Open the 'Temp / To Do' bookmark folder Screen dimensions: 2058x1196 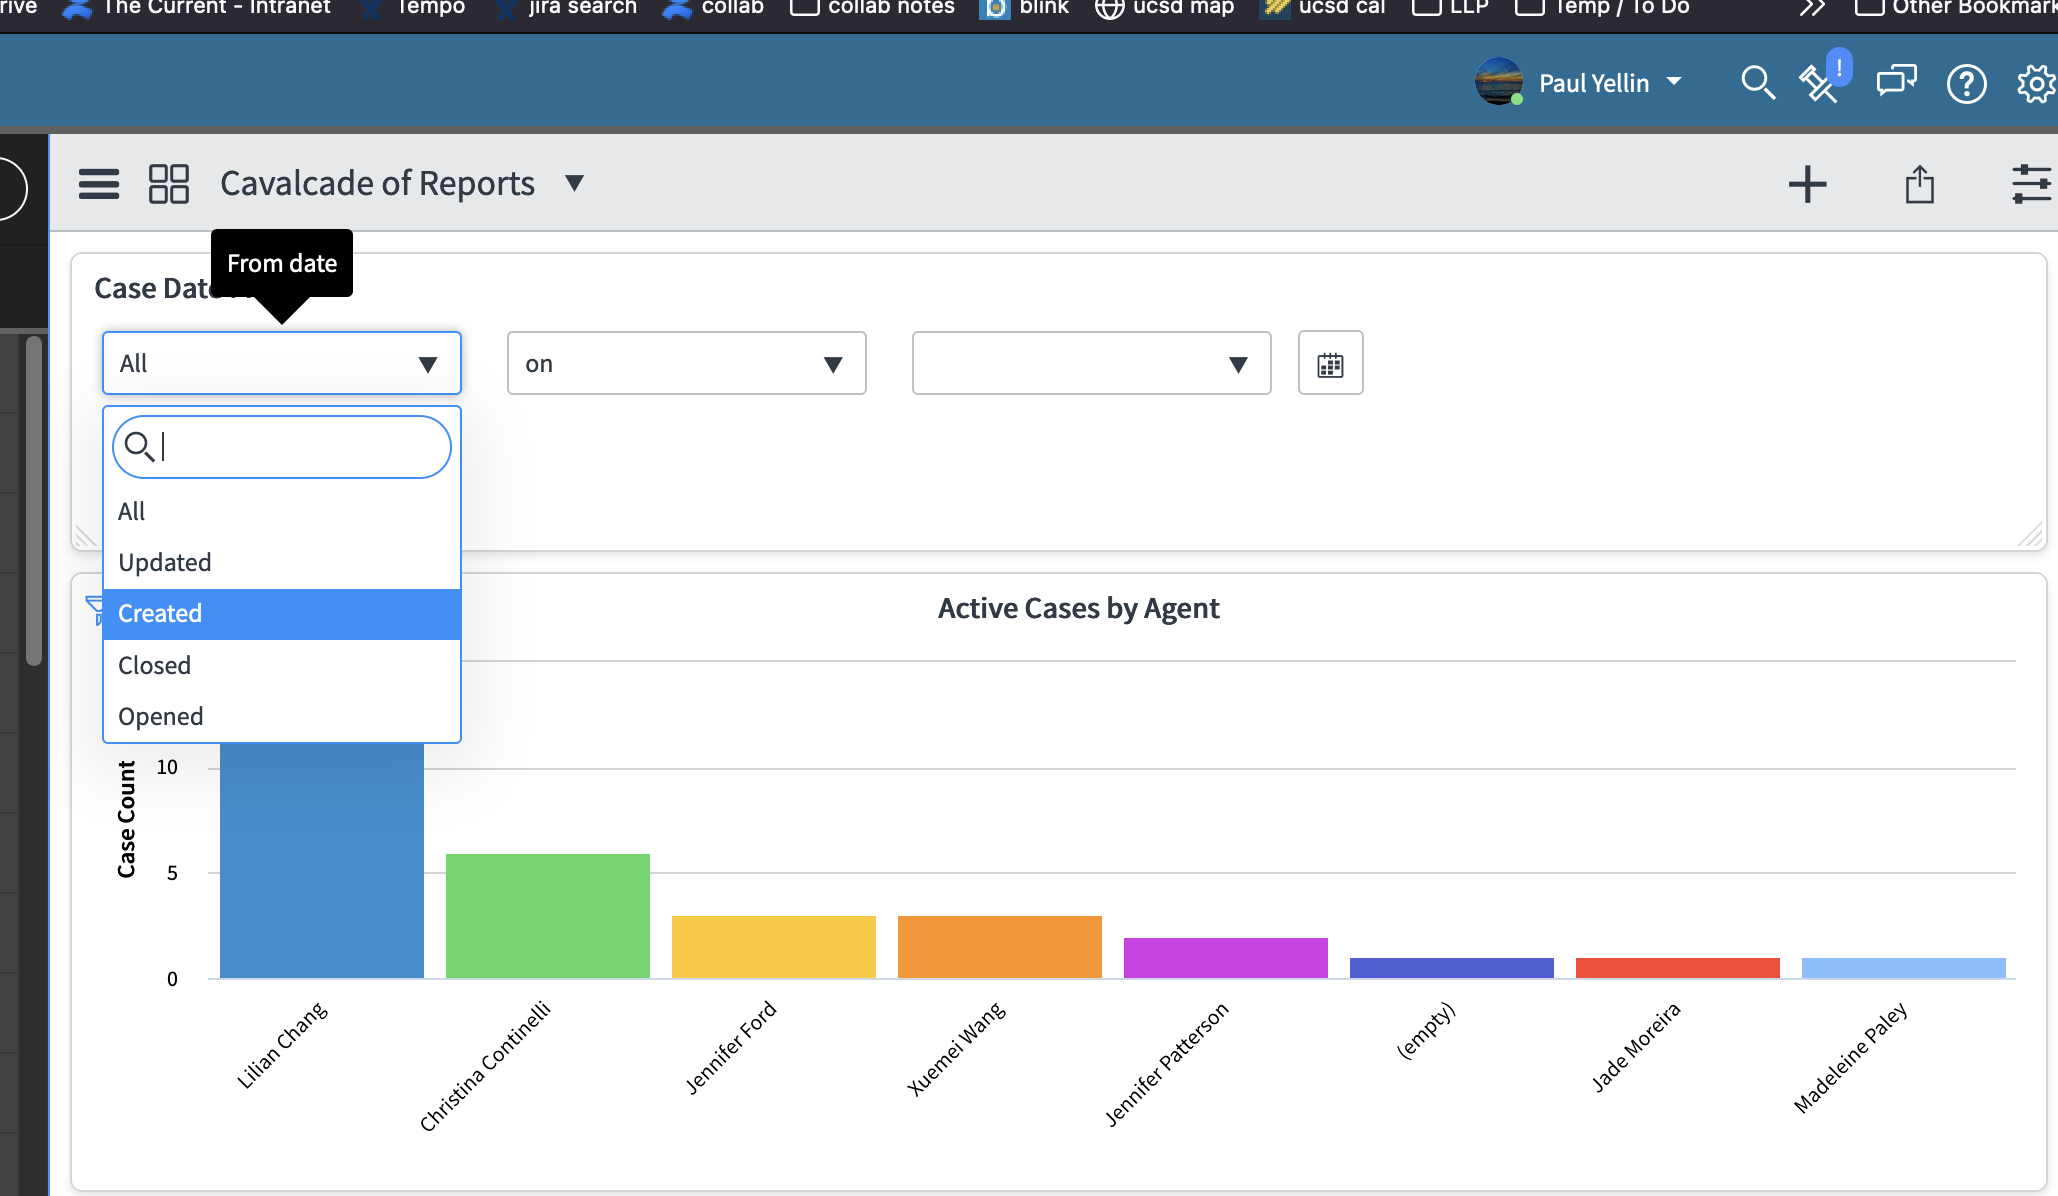point(1603,8)
